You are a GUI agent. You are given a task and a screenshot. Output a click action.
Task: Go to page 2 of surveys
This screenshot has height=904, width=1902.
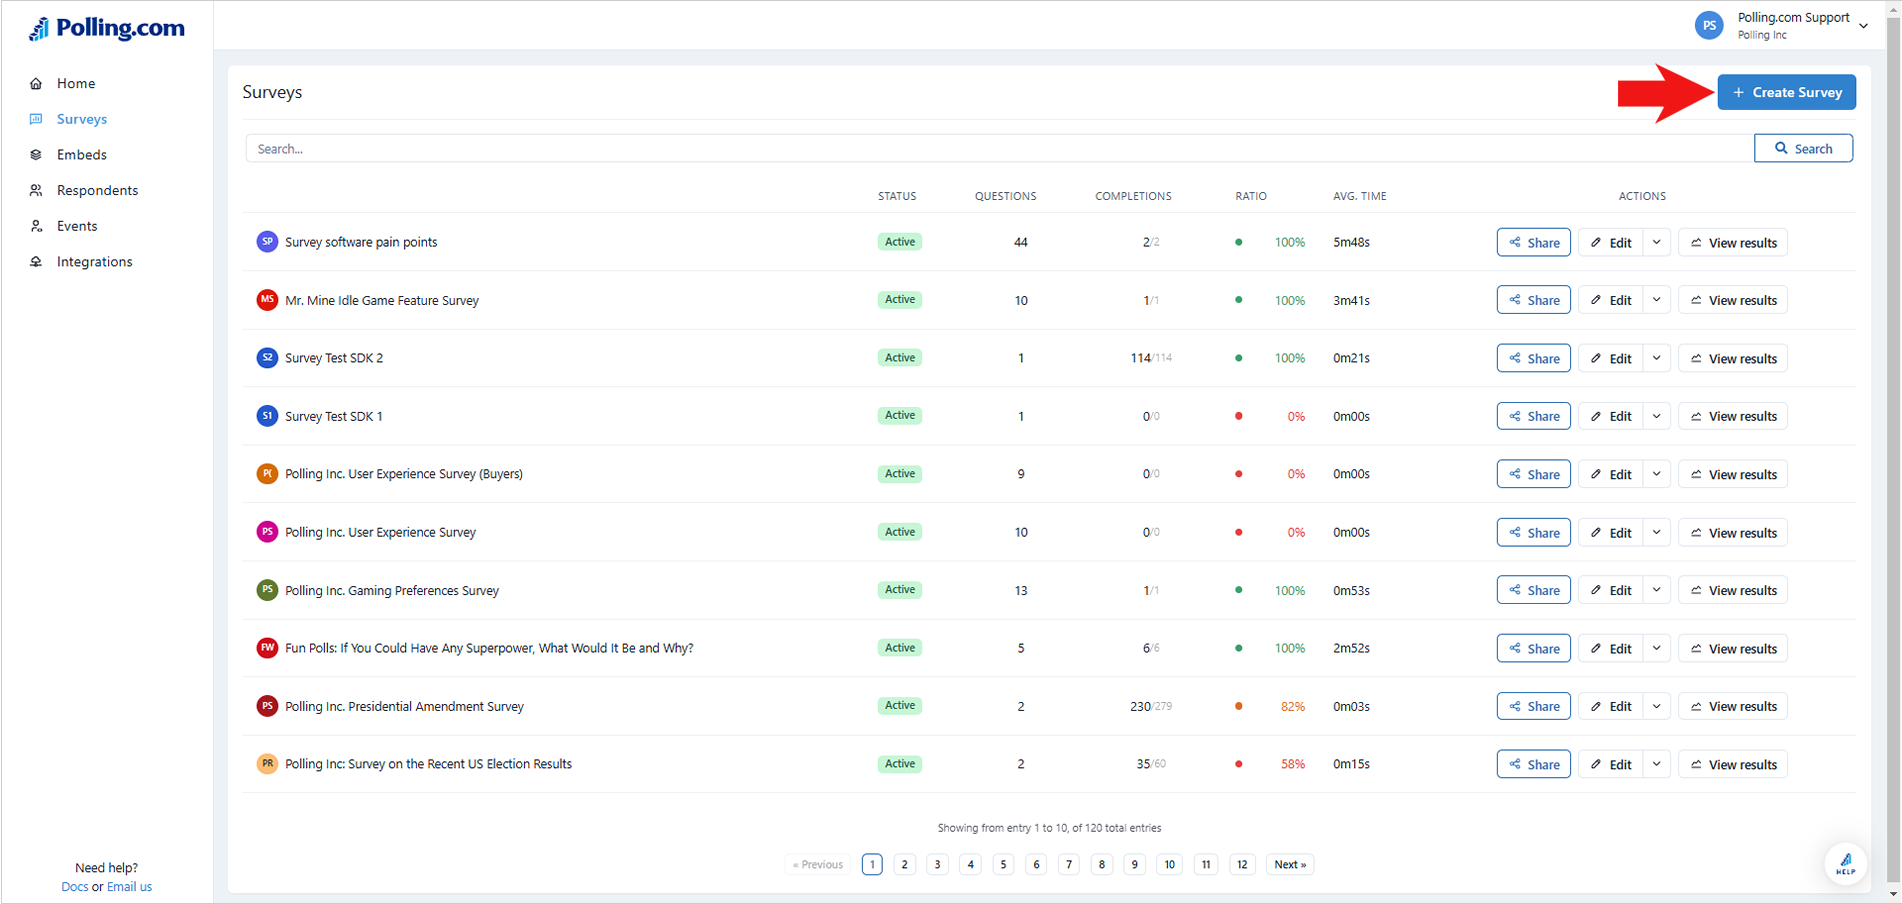[x=905, y=864]
